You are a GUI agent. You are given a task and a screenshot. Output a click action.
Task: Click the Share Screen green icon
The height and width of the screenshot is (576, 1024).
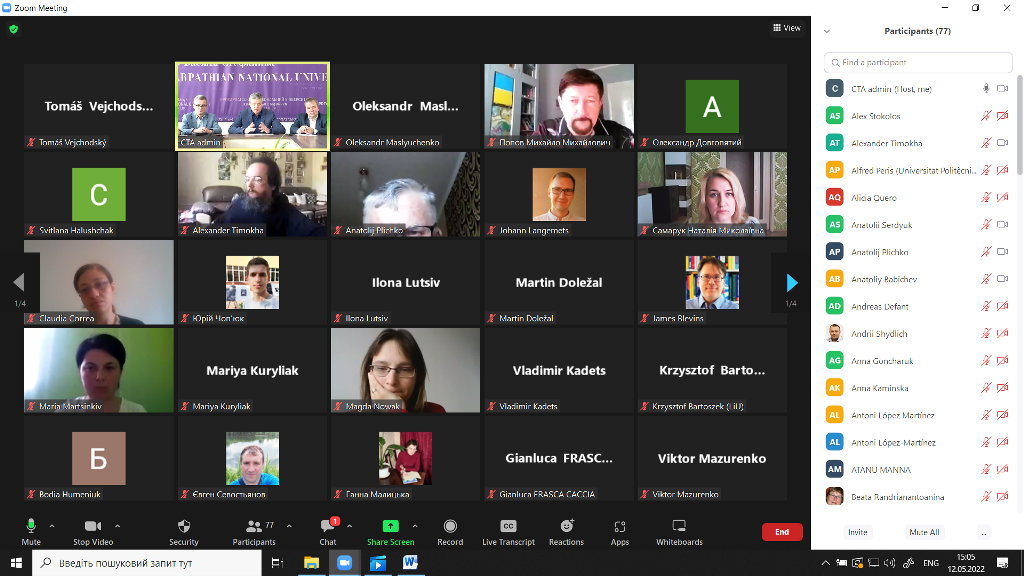(x=390, y=527)
